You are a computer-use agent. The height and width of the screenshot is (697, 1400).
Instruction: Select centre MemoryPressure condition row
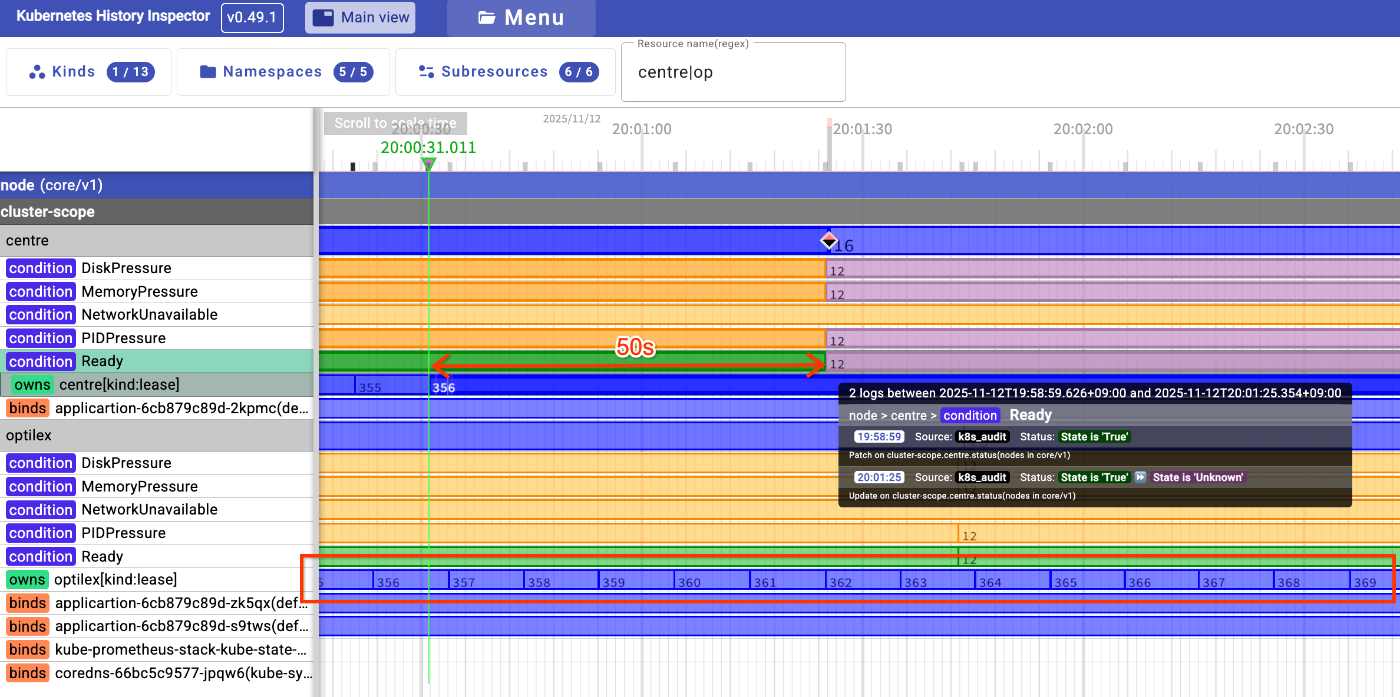(x=158, y=291)
